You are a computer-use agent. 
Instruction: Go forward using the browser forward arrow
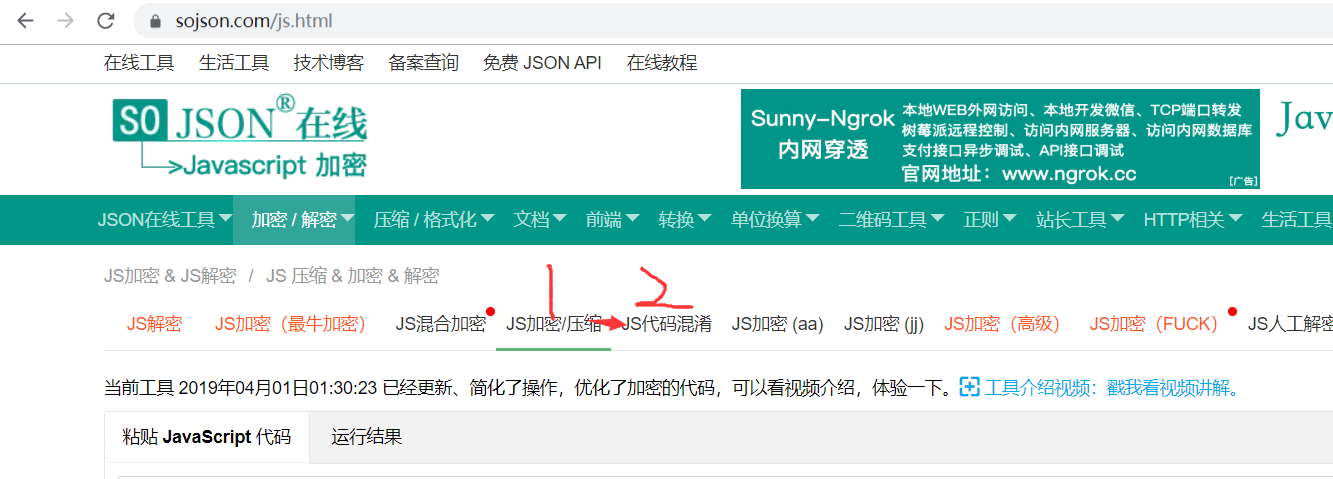coord(65,20)
